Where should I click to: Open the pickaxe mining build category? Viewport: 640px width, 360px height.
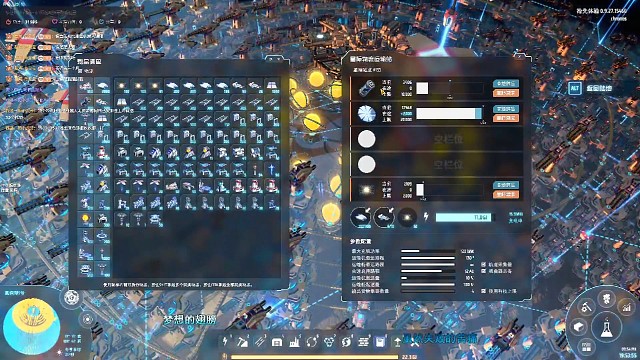[x=242, y=342]
